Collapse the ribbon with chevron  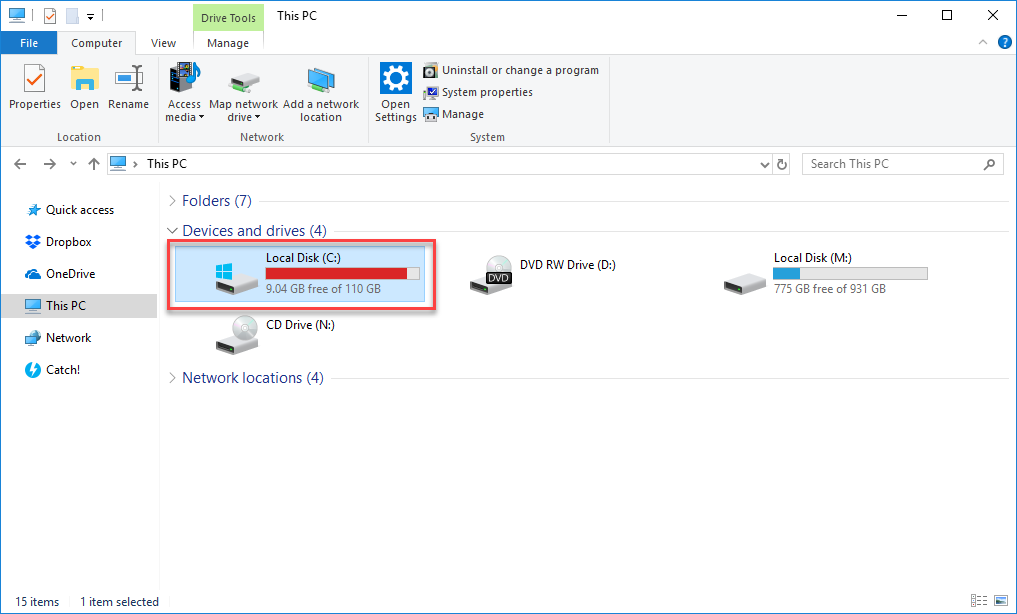(x=983, y=43)
